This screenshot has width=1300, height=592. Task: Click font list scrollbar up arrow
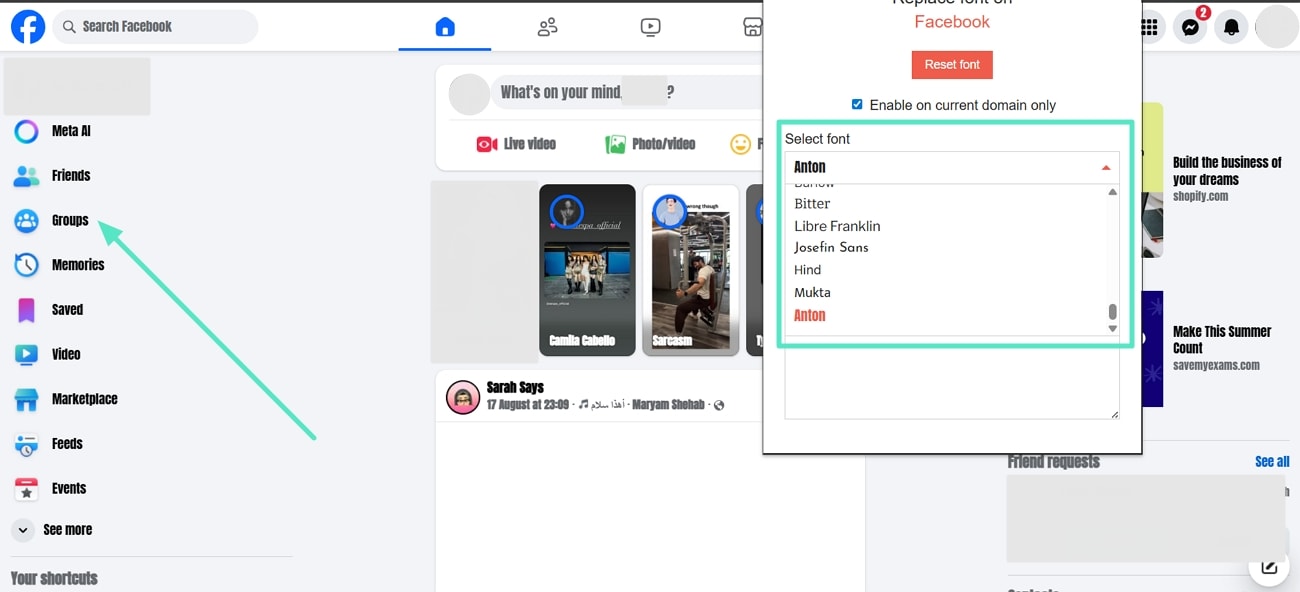point(1112,192)
